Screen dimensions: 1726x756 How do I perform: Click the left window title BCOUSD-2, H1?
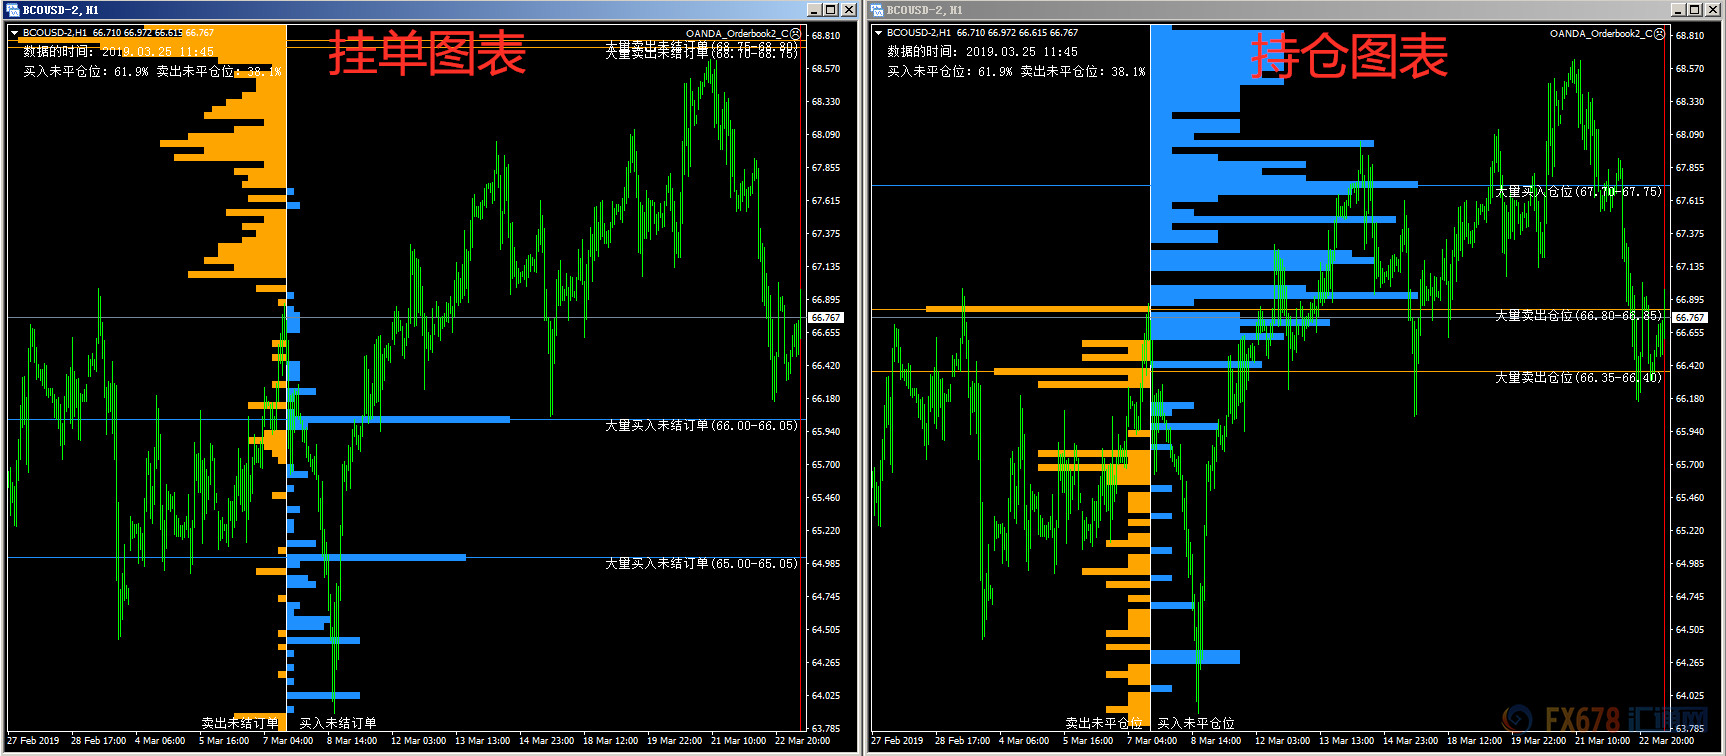click(60, 10)
